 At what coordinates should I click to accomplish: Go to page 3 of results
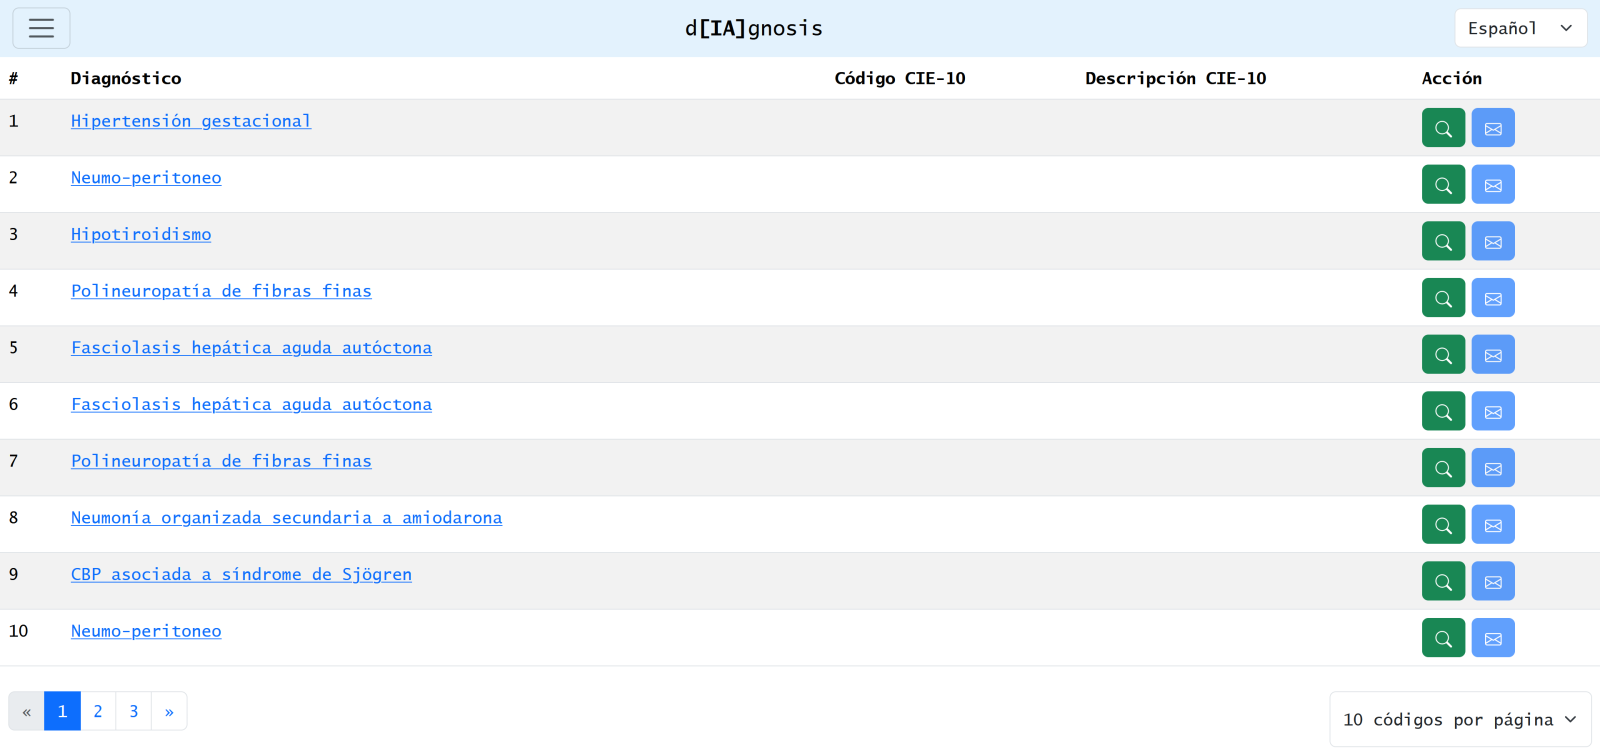[x=134, y=711]
